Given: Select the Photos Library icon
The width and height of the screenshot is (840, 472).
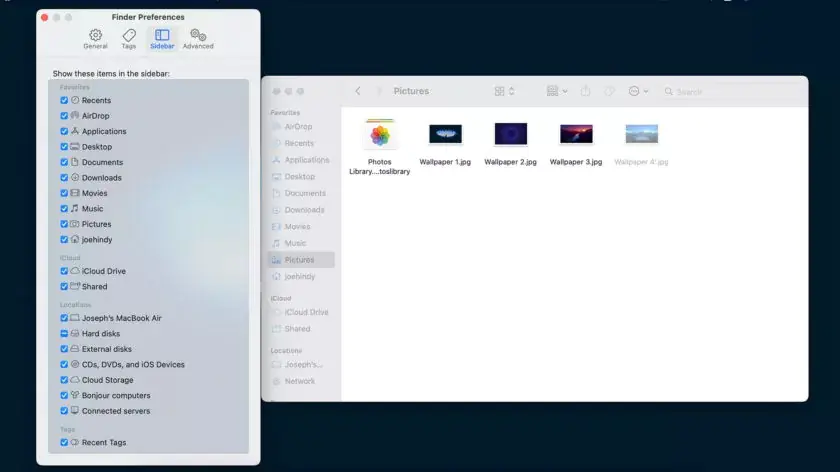Looking at the screenshot, I should 380,134.
